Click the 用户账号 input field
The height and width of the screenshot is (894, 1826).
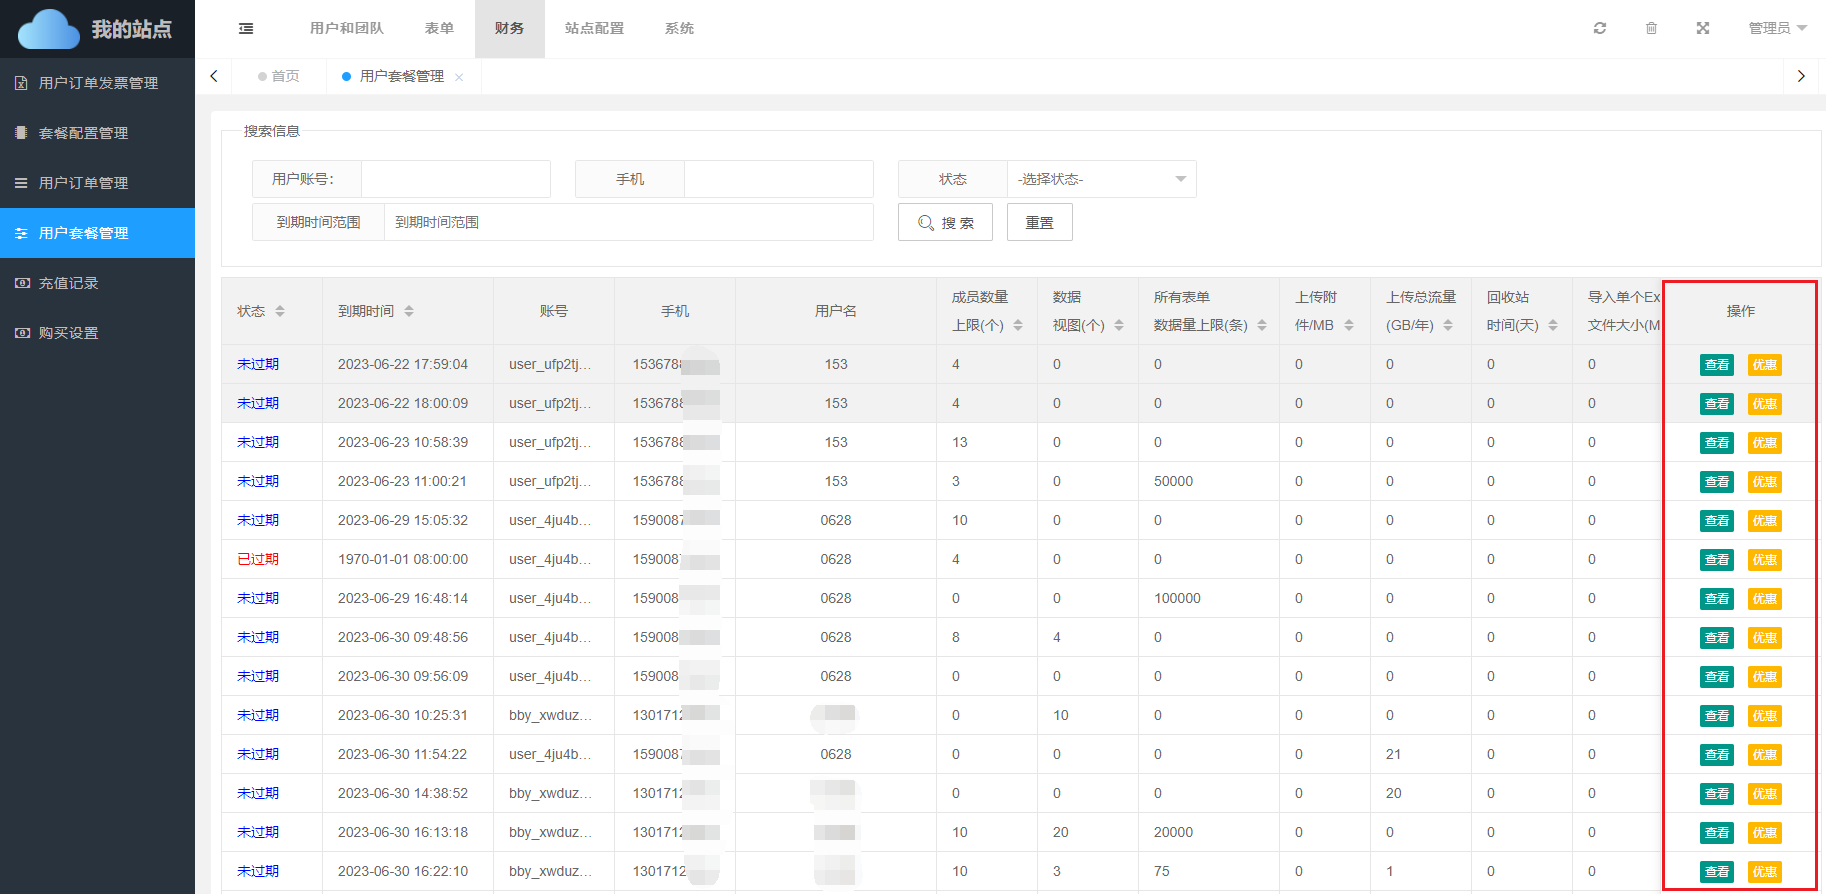[x=455, y=179]
